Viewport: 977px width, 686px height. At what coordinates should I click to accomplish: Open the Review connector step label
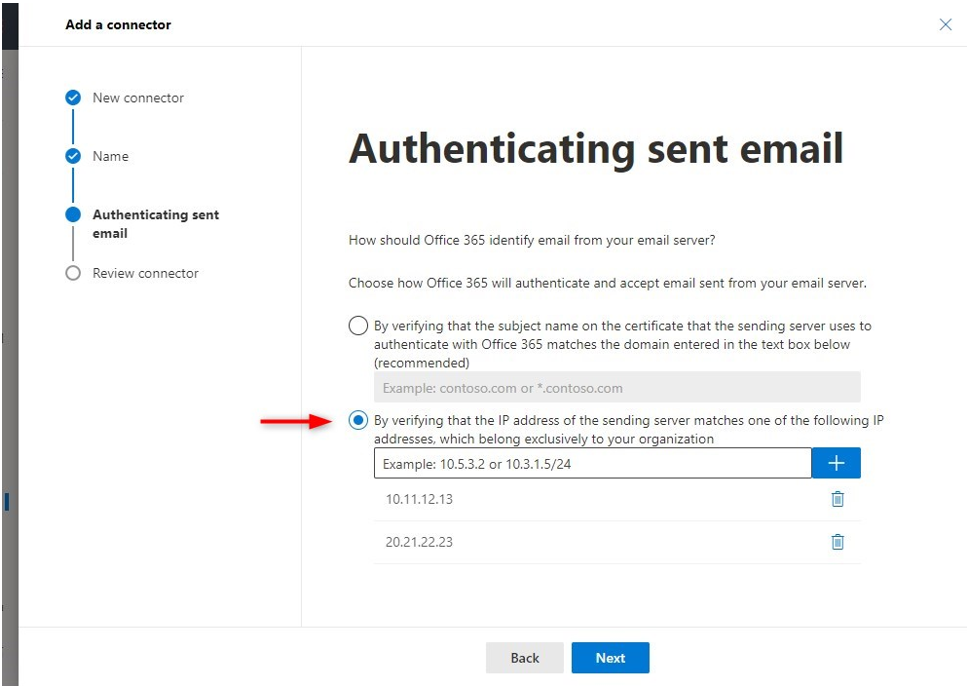pos(145,274)
